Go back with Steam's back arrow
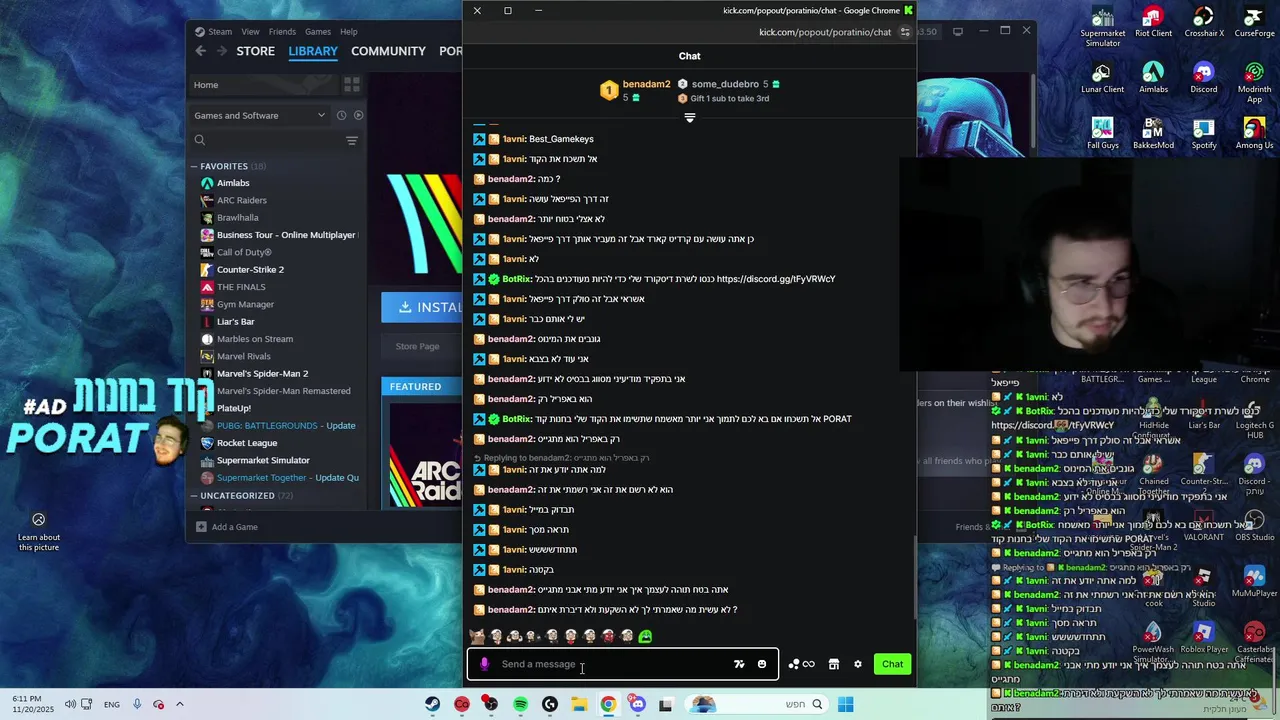 click(201, 51)
